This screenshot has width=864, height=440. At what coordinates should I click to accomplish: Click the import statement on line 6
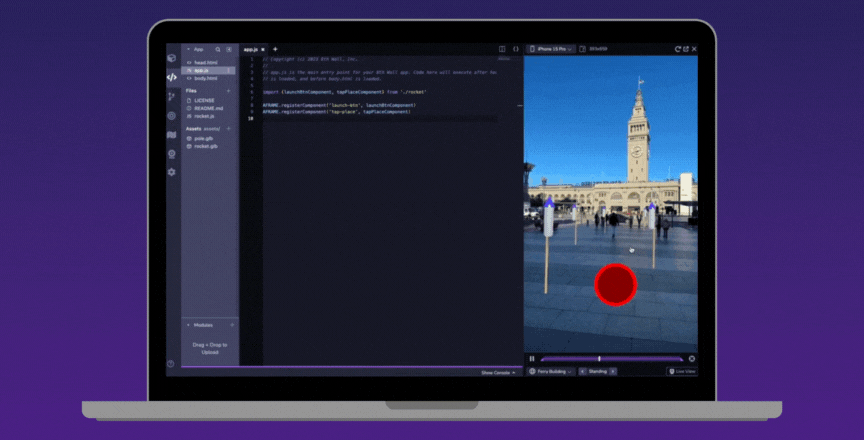pyautogui.click(x=344, y=92)
